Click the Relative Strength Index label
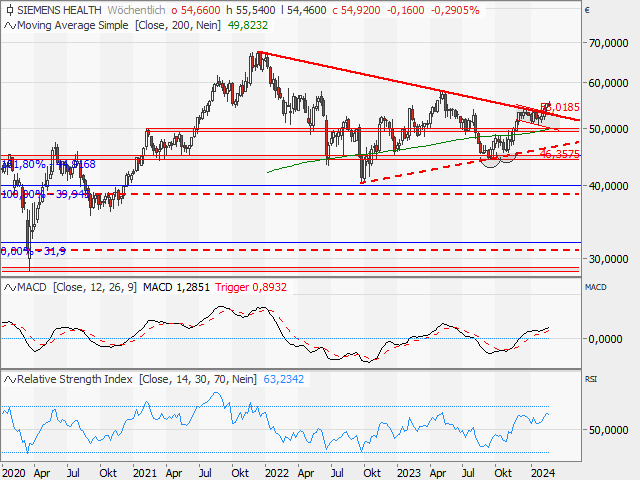The image size is (640, 480). click(75, 379)
